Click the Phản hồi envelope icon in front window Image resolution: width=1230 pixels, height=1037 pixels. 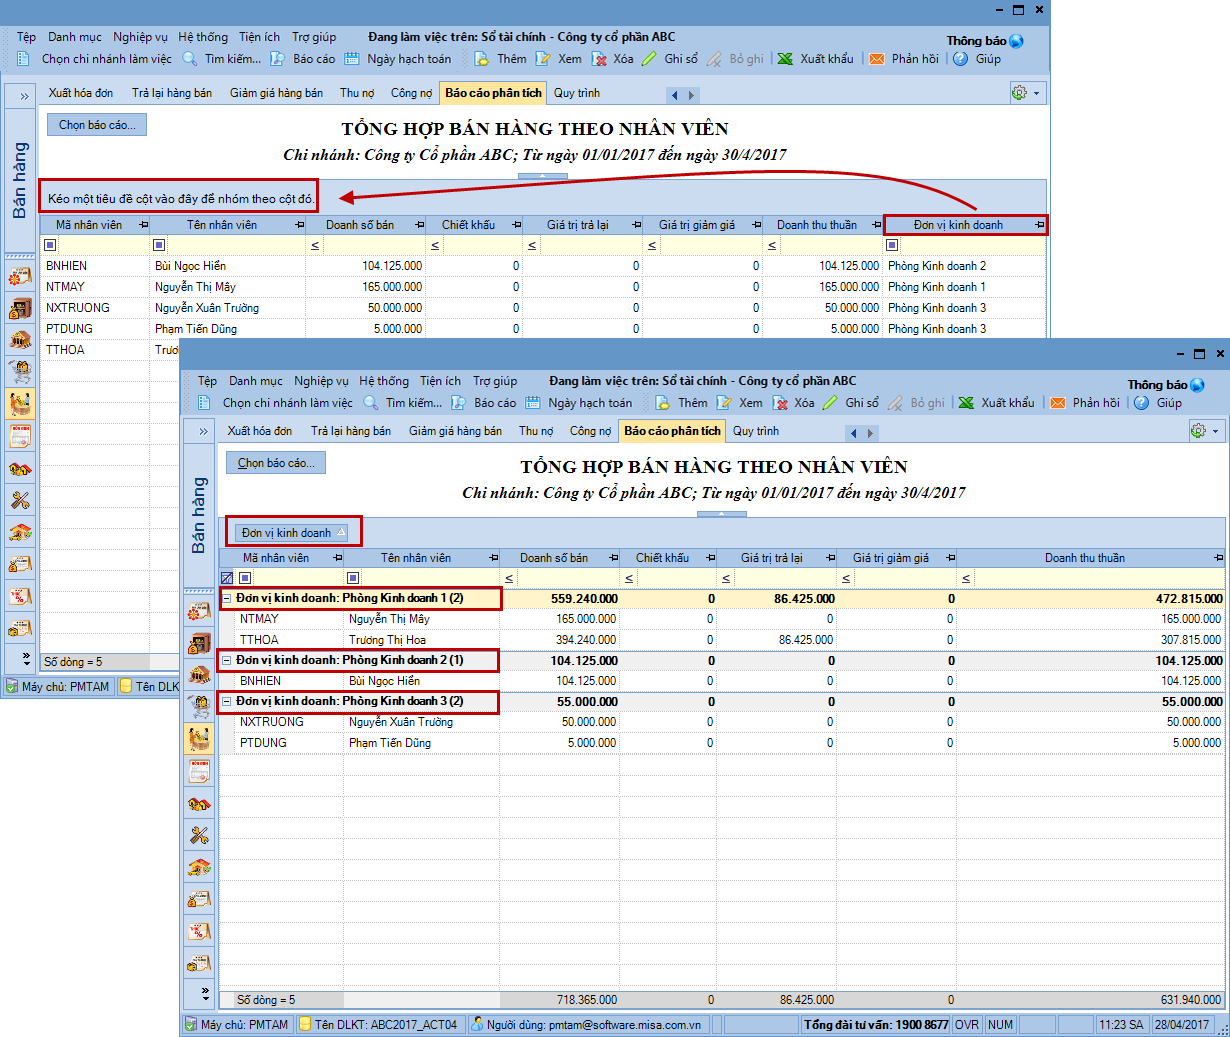pyautogui.click(x=1058, y=403)
